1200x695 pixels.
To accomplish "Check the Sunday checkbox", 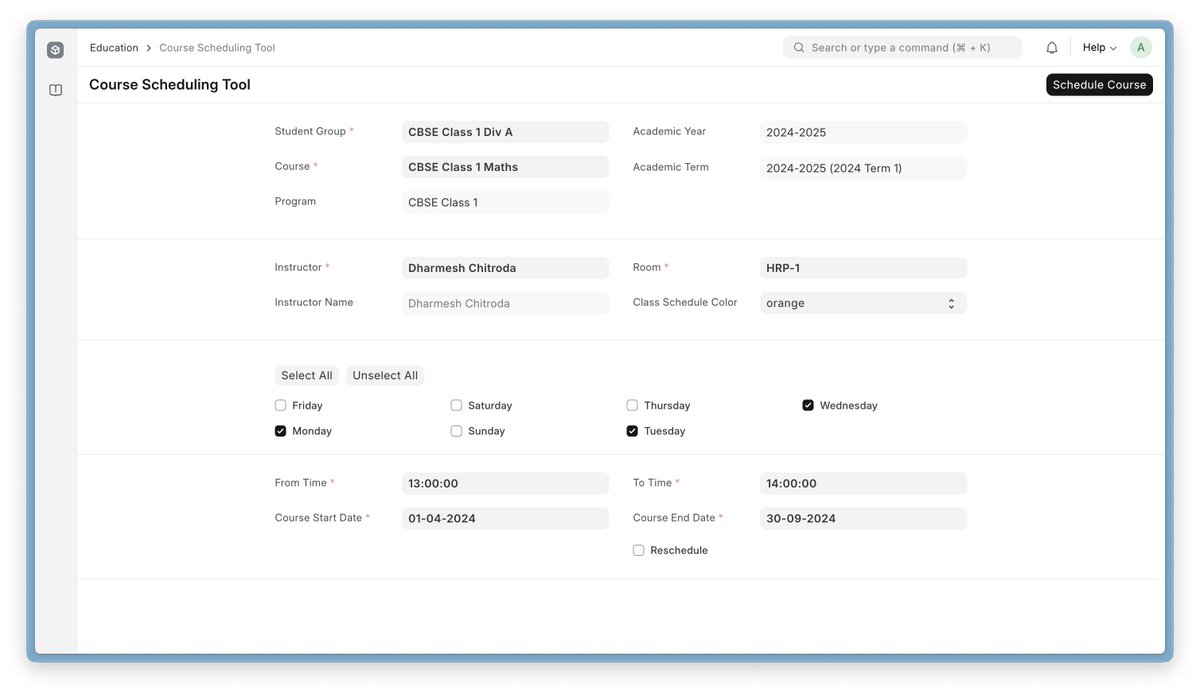I will [x=456, y=432].
